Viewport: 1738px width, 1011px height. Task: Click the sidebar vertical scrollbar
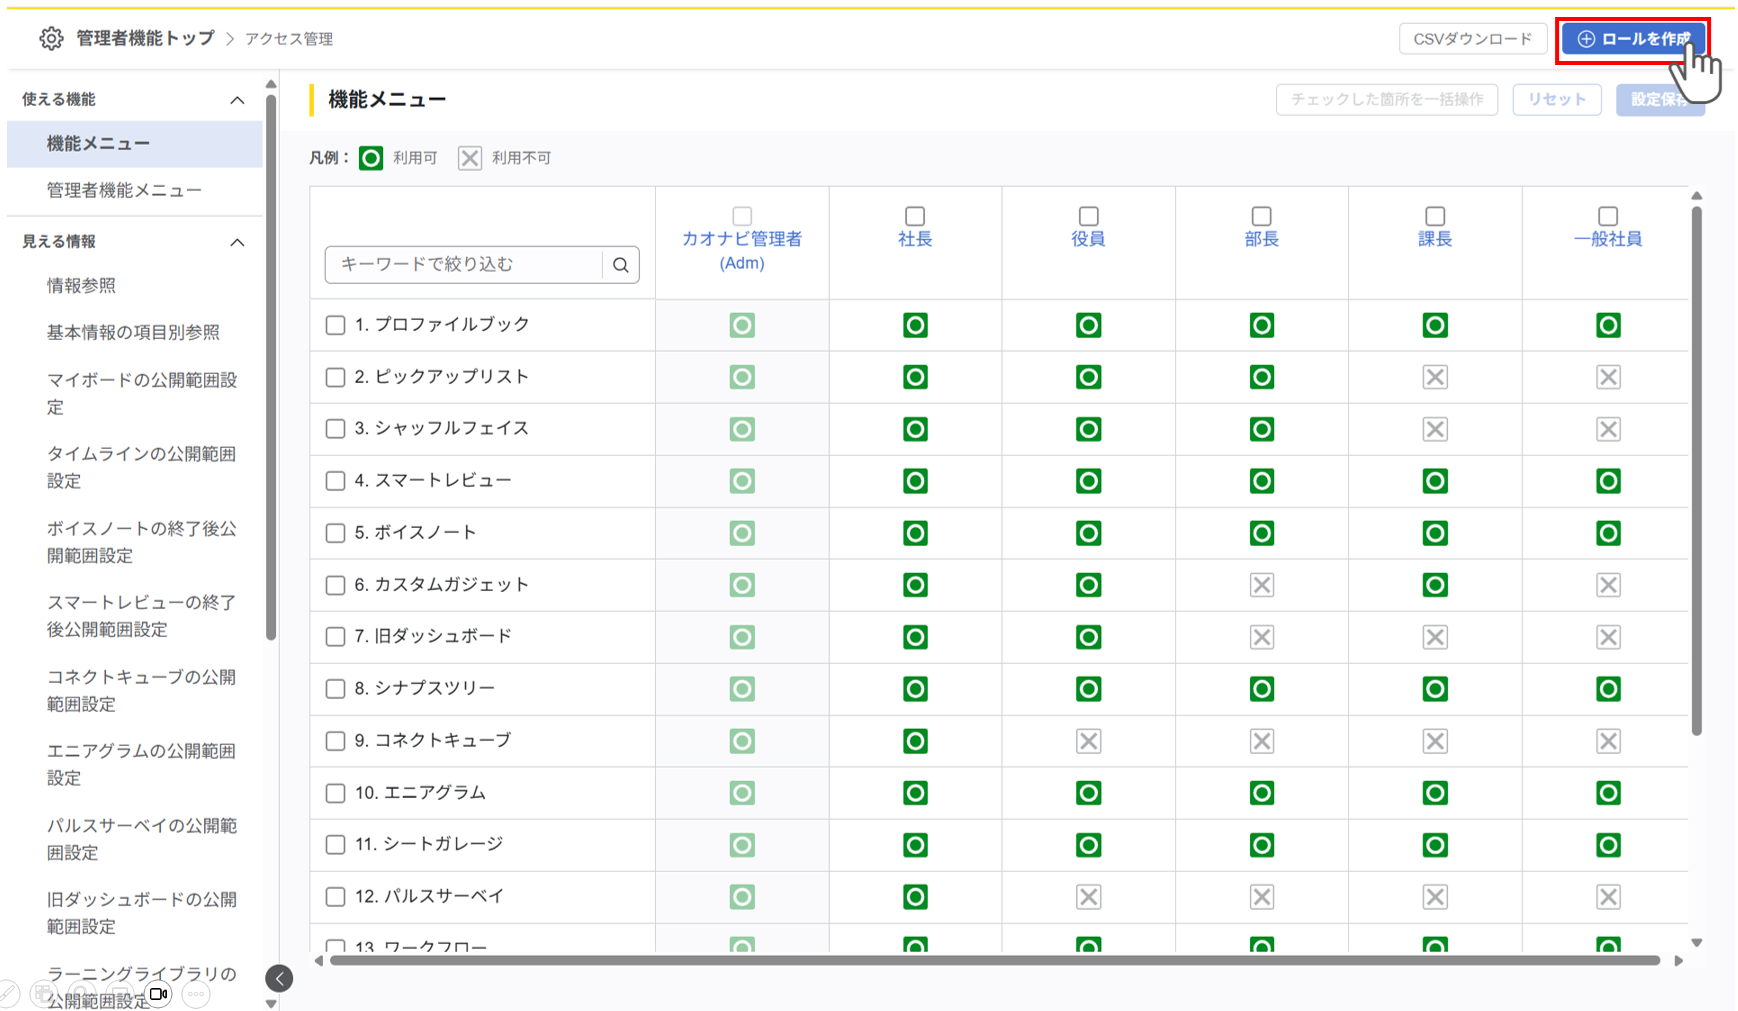point(271,365)
